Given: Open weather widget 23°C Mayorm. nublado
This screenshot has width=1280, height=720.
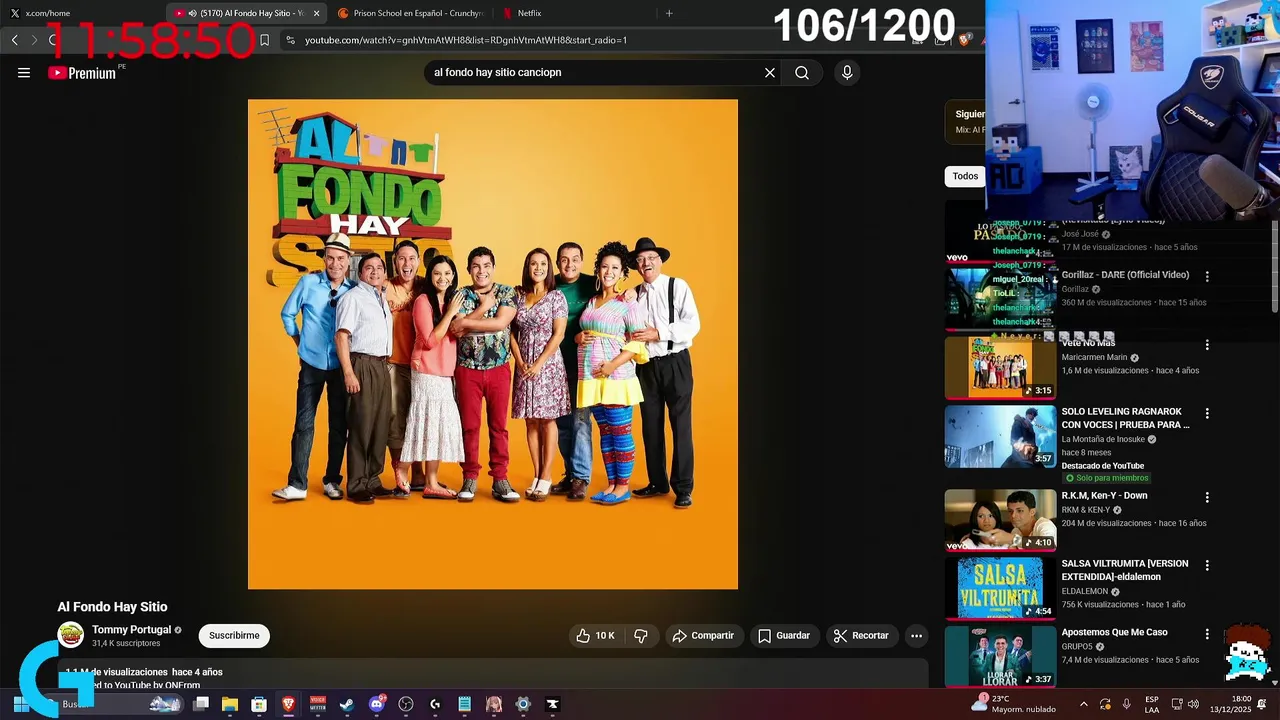Looking at the screenshot, I should [1013, 704].
